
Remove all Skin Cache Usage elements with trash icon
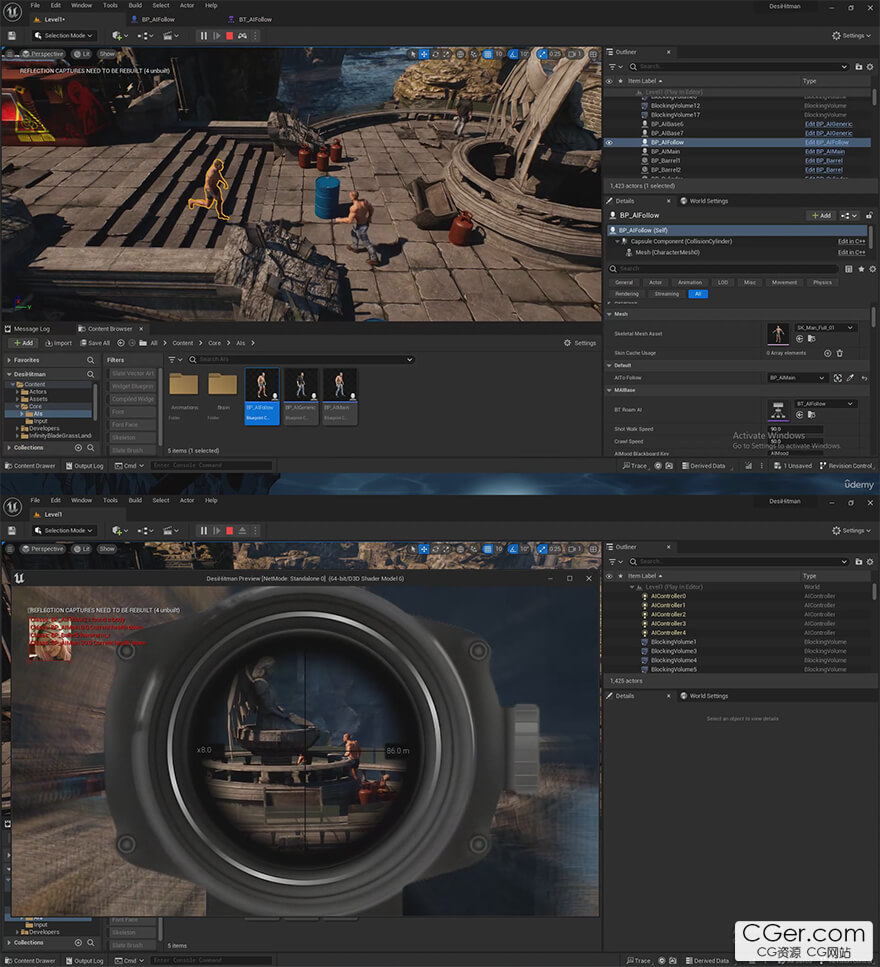click(x=839, y=353)
